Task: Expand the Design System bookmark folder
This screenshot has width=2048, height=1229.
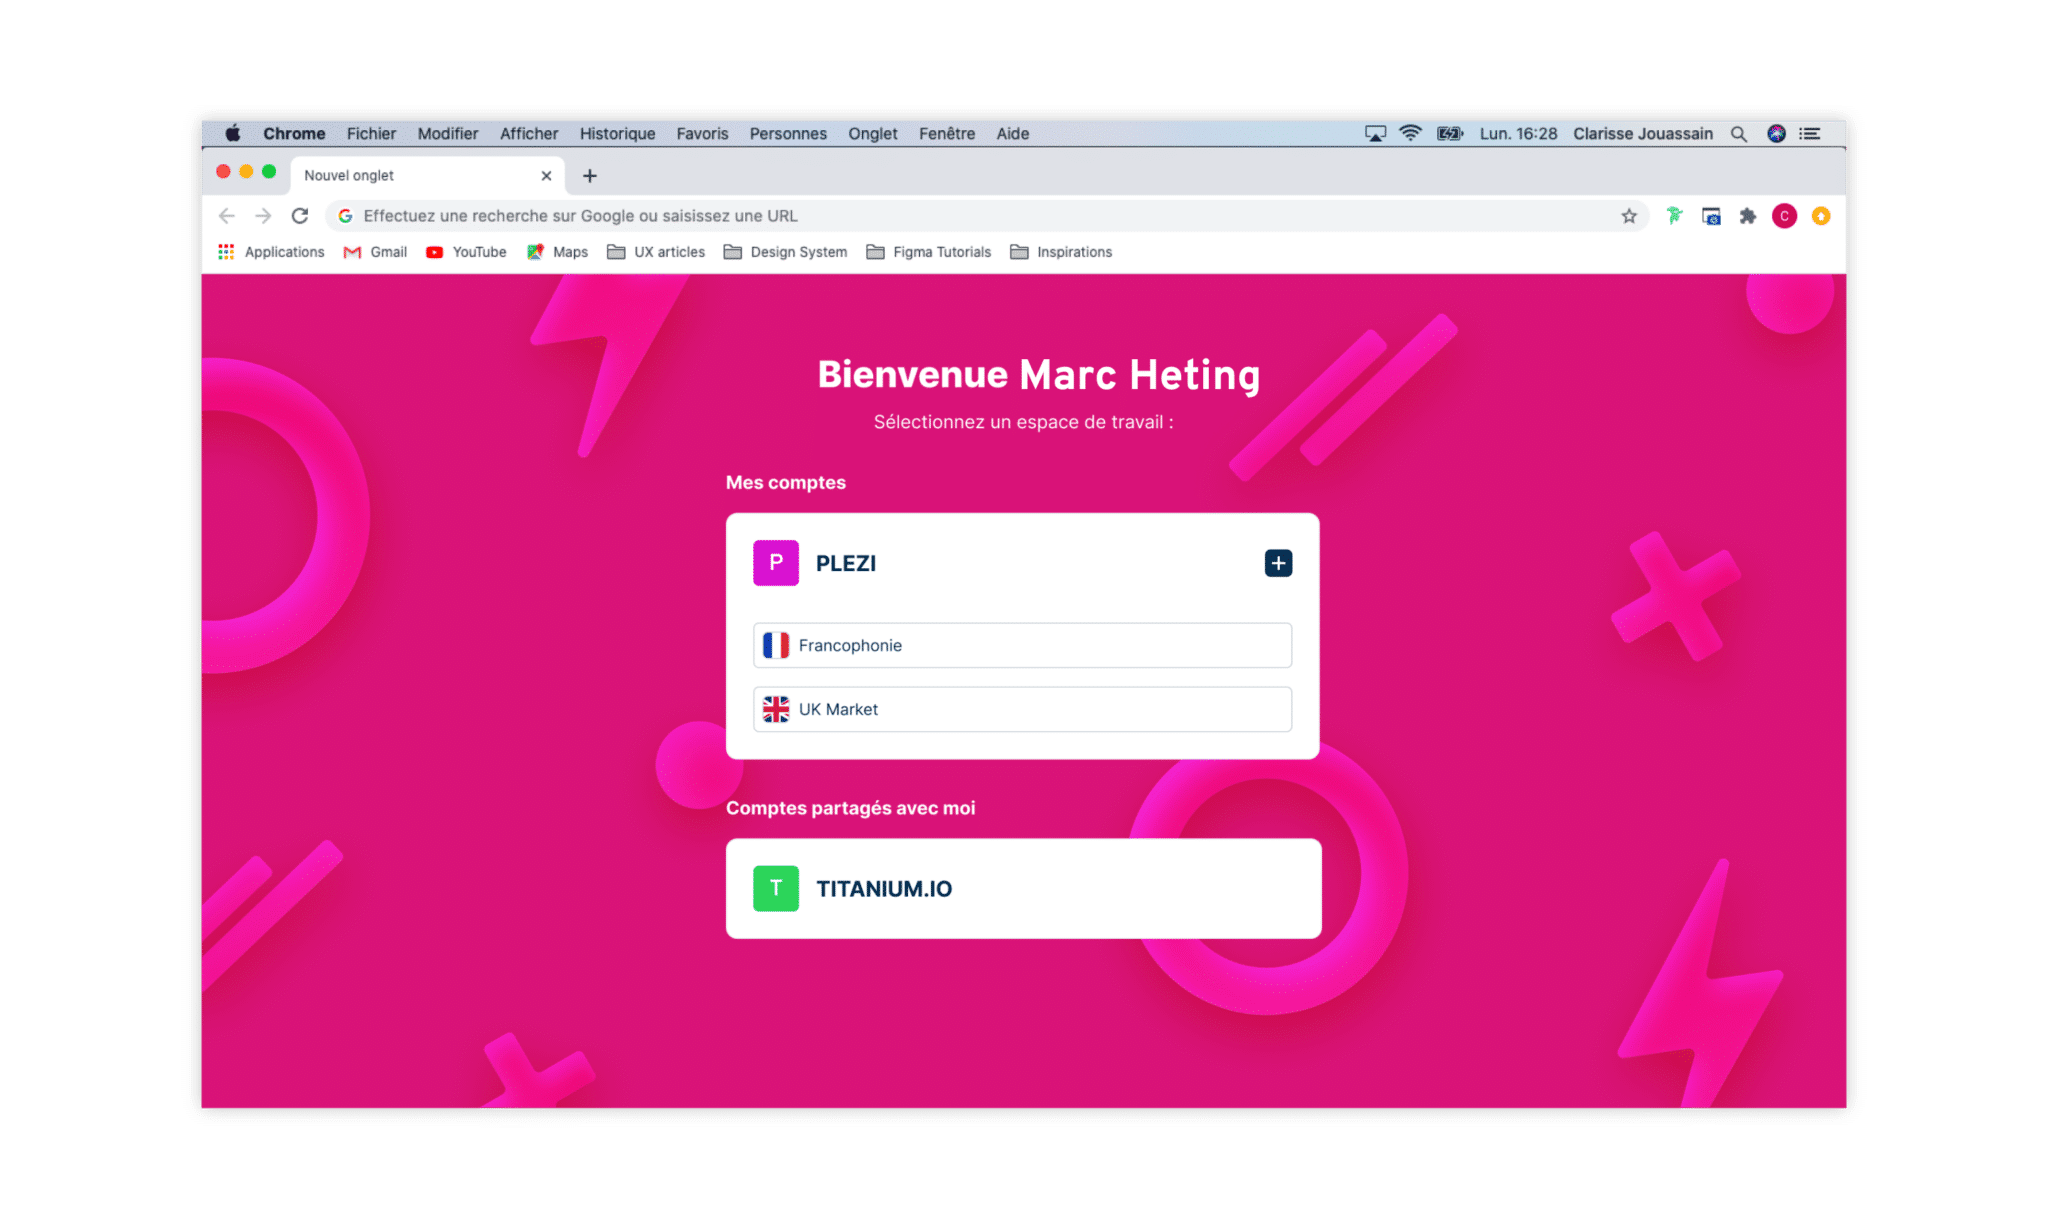Action: [785, 252]
